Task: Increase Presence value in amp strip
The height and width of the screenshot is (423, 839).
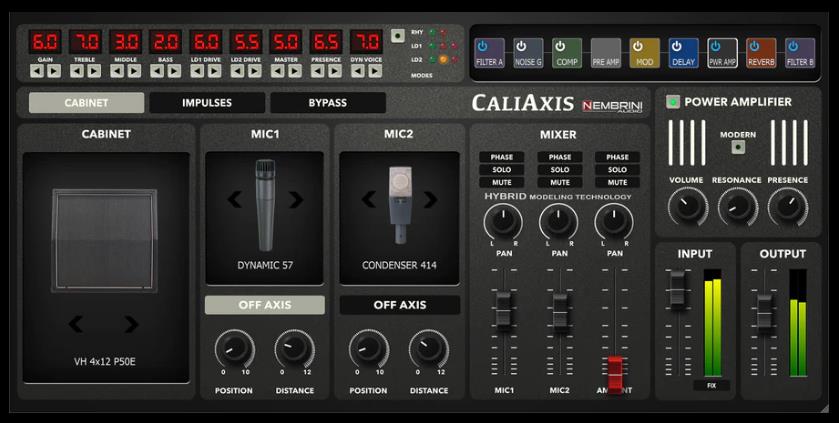Action: coord(334,71)
